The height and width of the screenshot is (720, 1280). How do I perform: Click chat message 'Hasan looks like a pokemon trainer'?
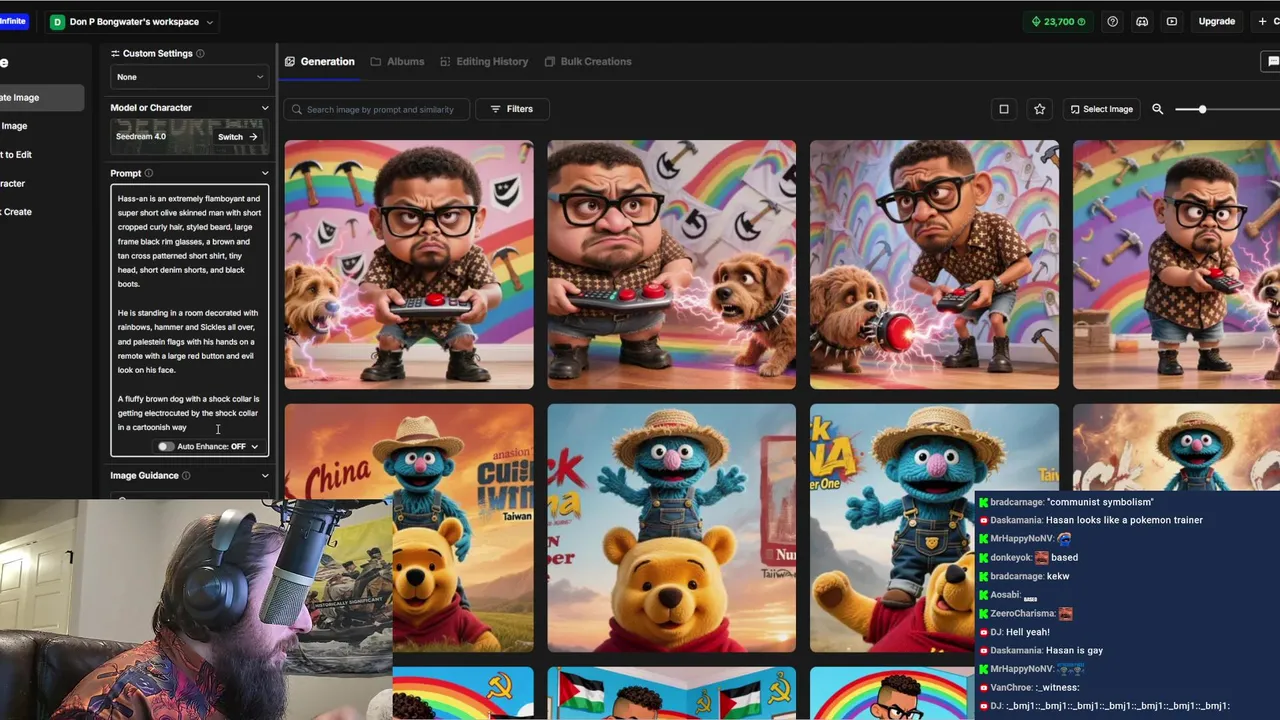click(x=1124, y=520)
